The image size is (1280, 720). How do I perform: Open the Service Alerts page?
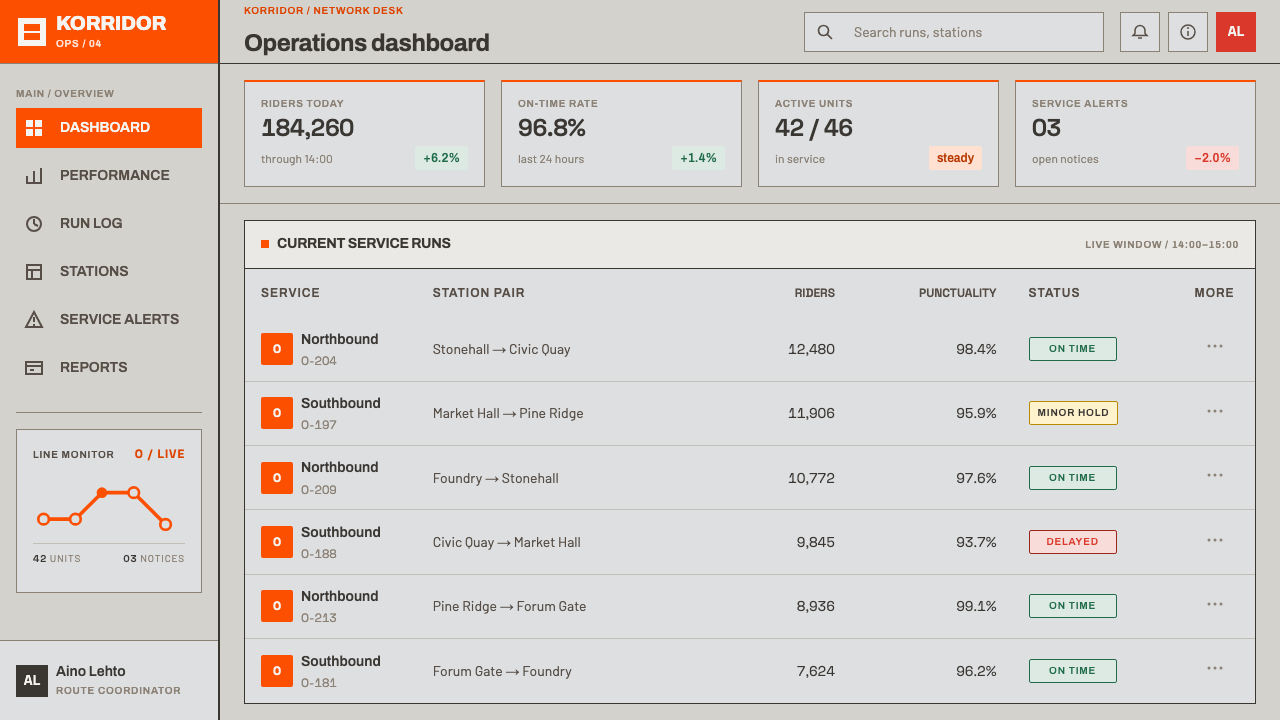109,320
